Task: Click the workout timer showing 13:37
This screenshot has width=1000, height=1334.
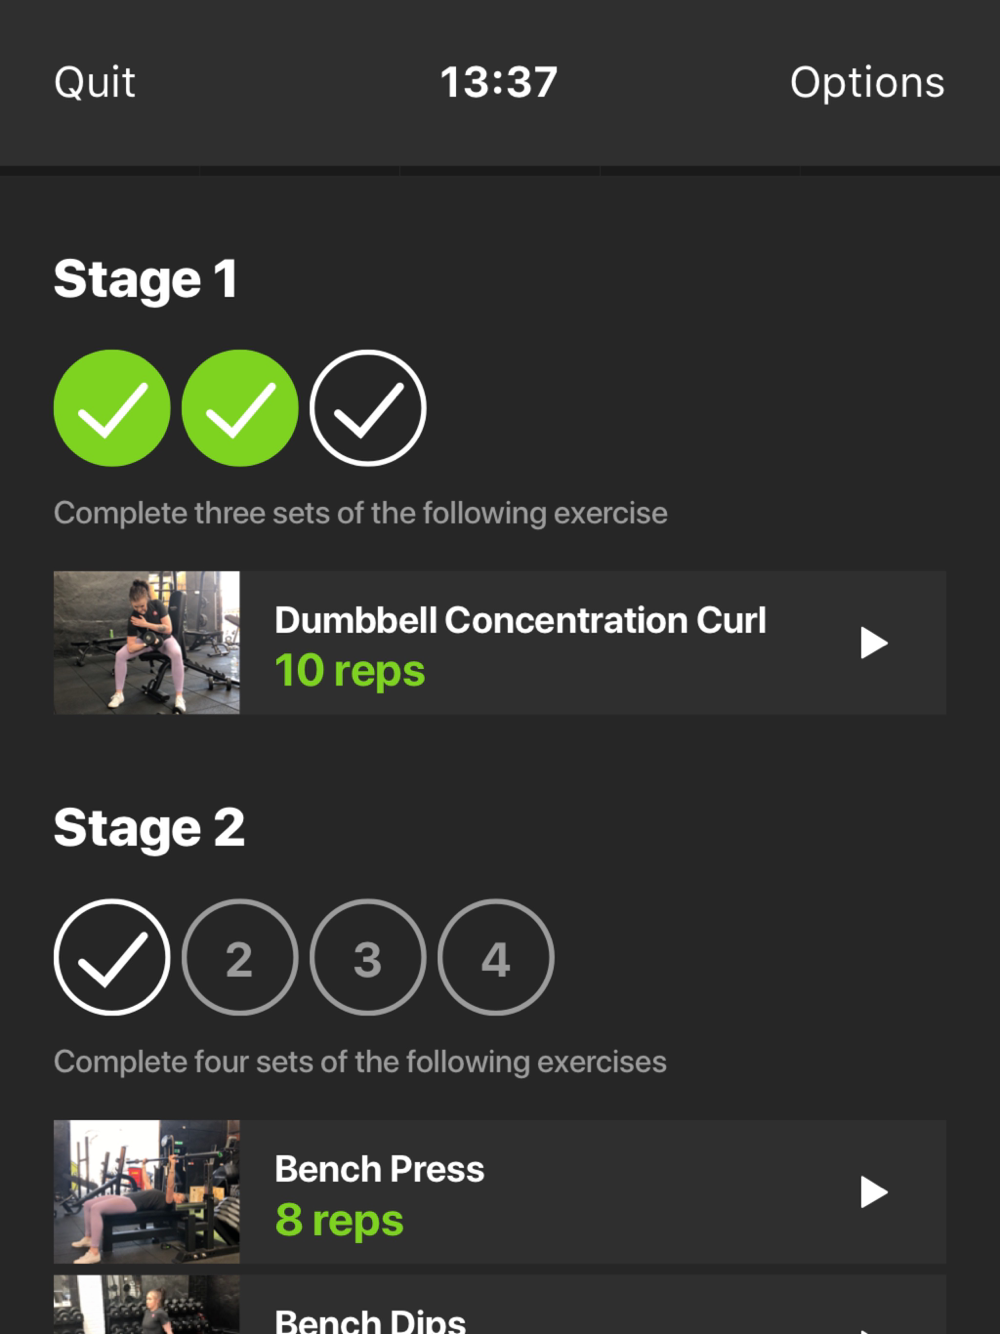Action: coord(499,82)
